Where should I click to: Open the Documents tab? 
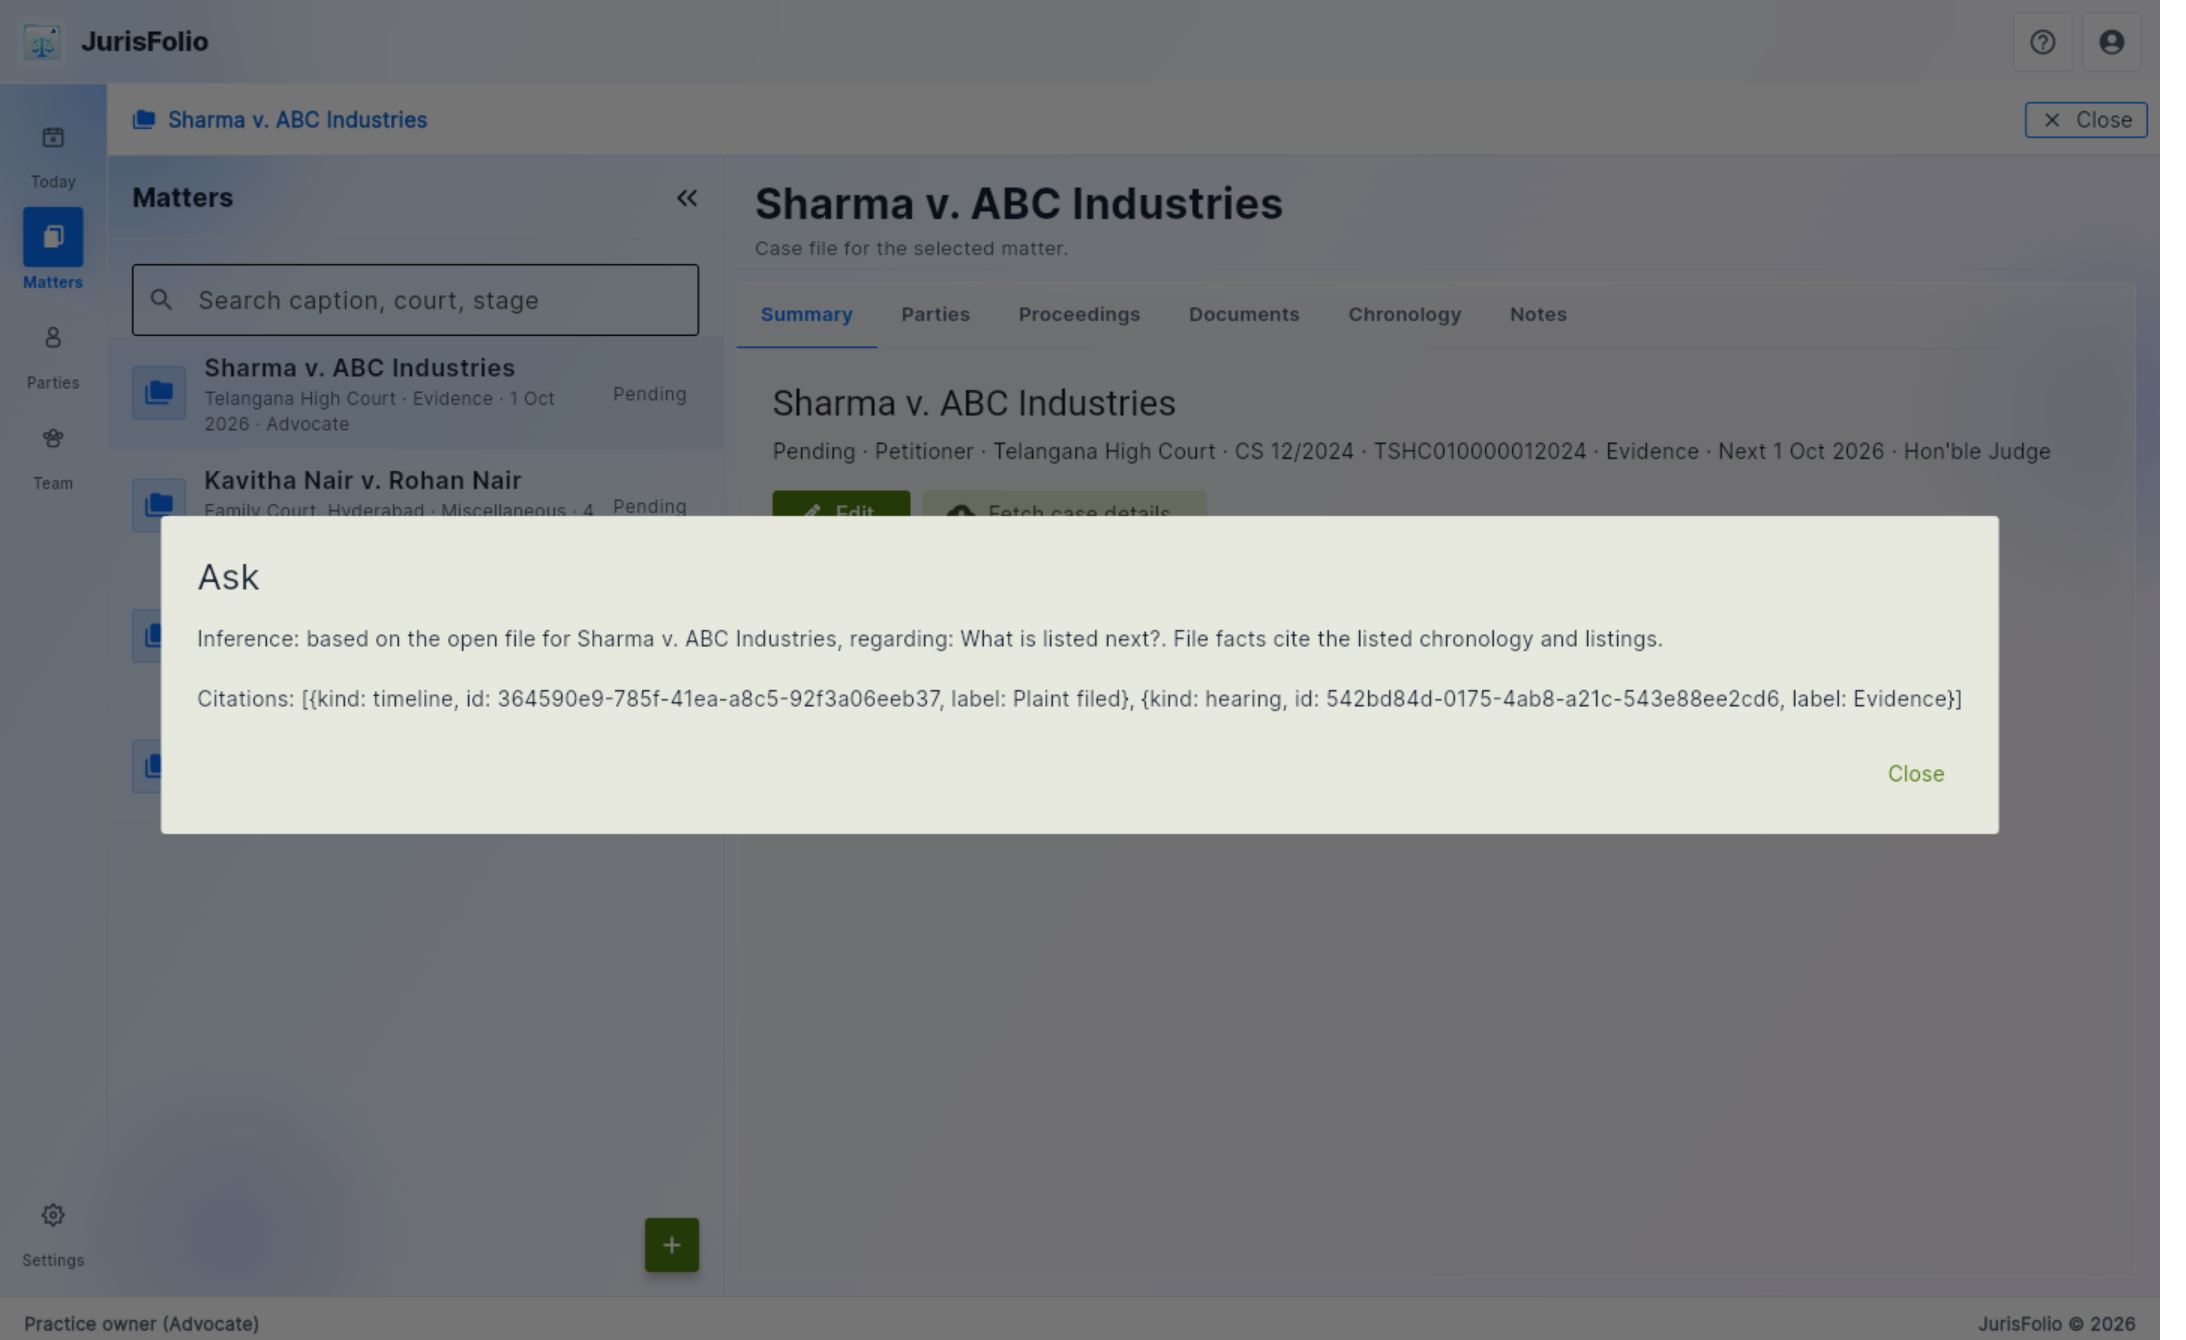pyautogui.click(x=1244, y=315)
